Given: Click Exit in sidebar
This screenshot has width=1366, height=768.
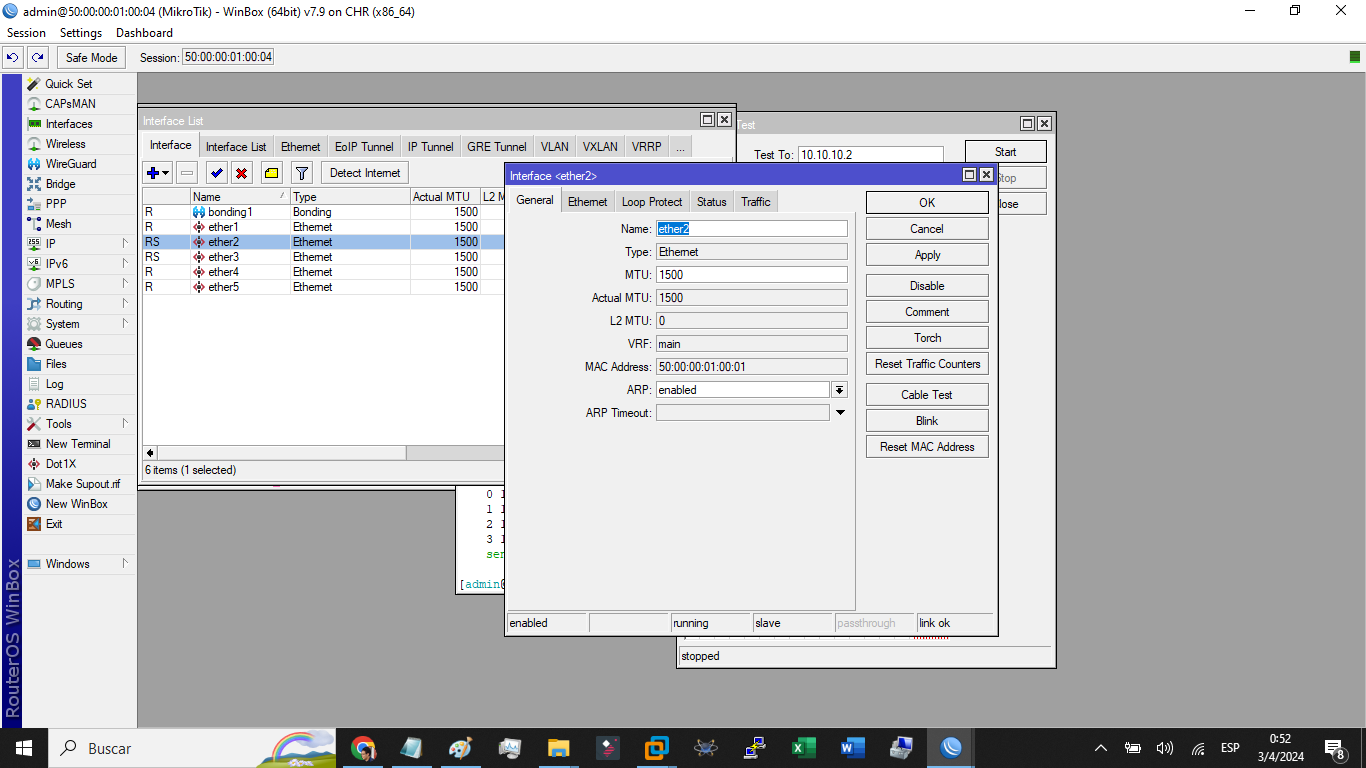Looking at the screenshot, I should click(x=54, y=524).
